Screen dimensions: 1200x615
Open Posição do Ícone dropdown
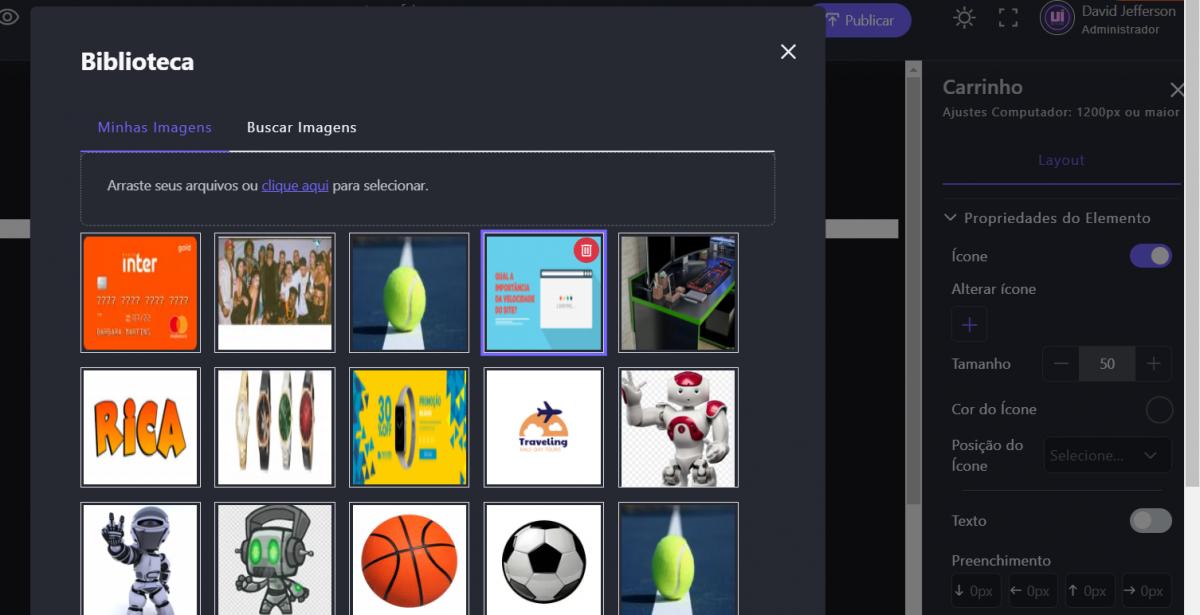(x=1107, y=455)
